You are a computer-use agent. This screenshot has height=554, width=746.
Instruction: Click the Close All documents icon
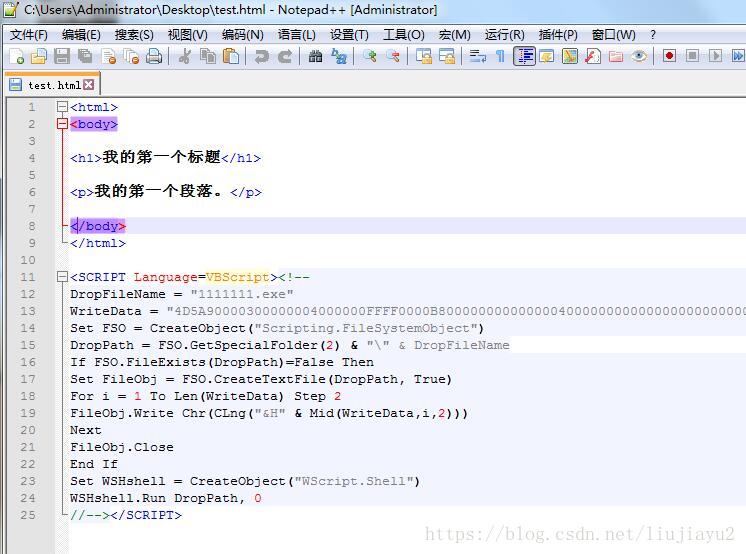(131, 56)
